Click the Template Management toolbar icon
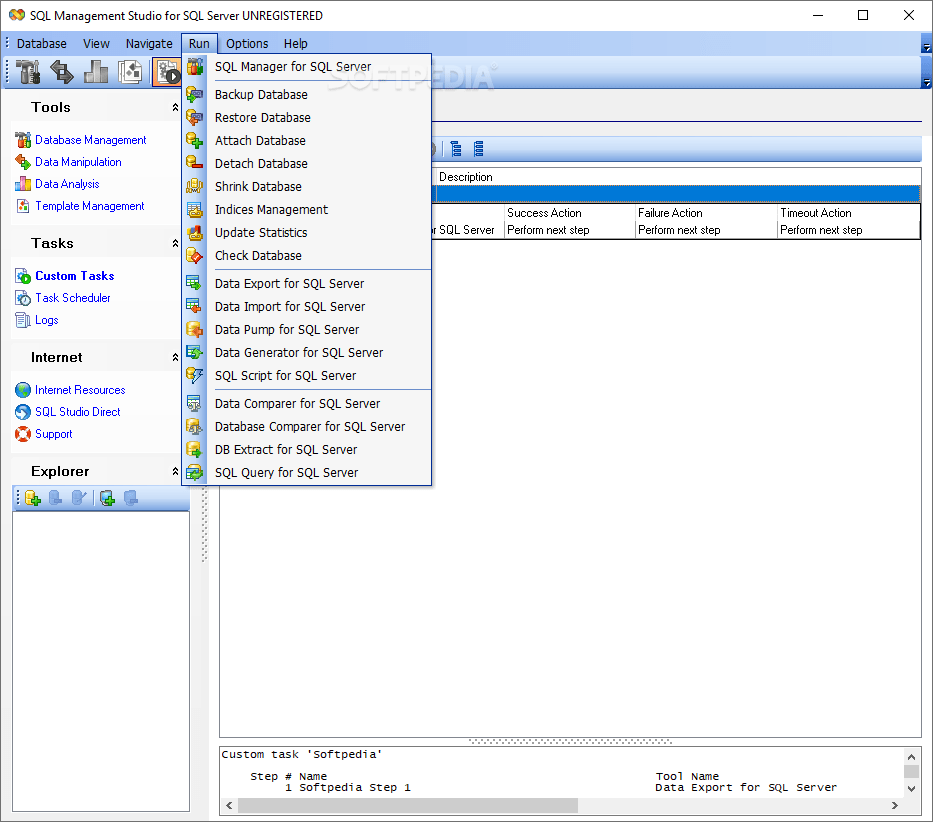Screen dimensions: 933x822 click(x=130, y=72)
